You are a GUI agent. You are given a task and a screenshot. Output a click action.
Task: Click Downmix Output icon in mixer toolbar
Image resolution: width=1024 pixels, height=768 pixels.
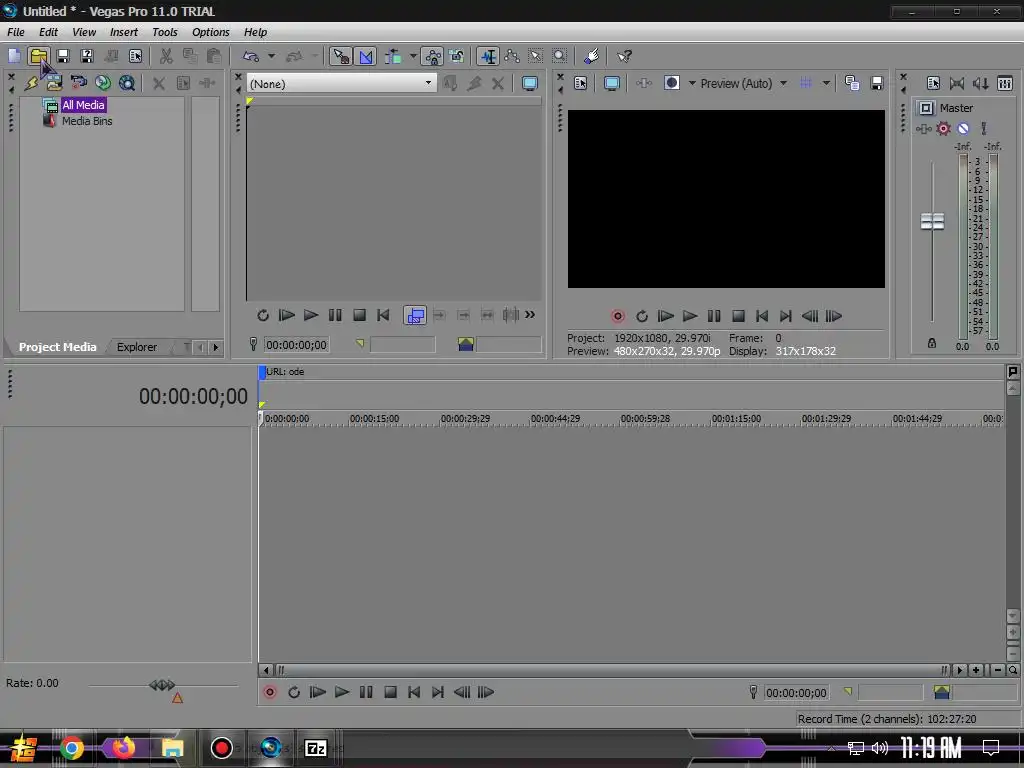coord(957,83)
